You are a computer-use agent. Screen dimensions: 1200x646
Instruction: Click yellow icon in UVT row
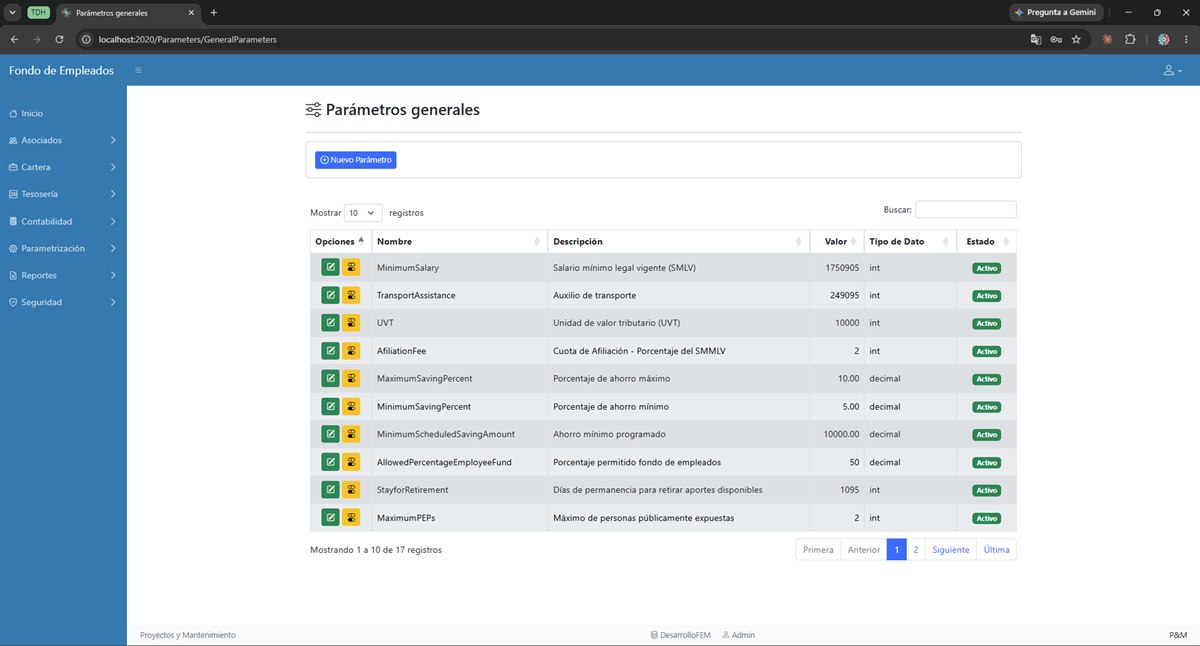point(351,323)
